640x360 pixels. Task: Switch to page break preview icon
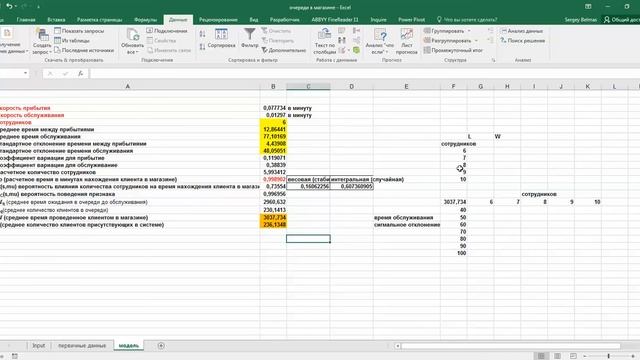point(573,356)
